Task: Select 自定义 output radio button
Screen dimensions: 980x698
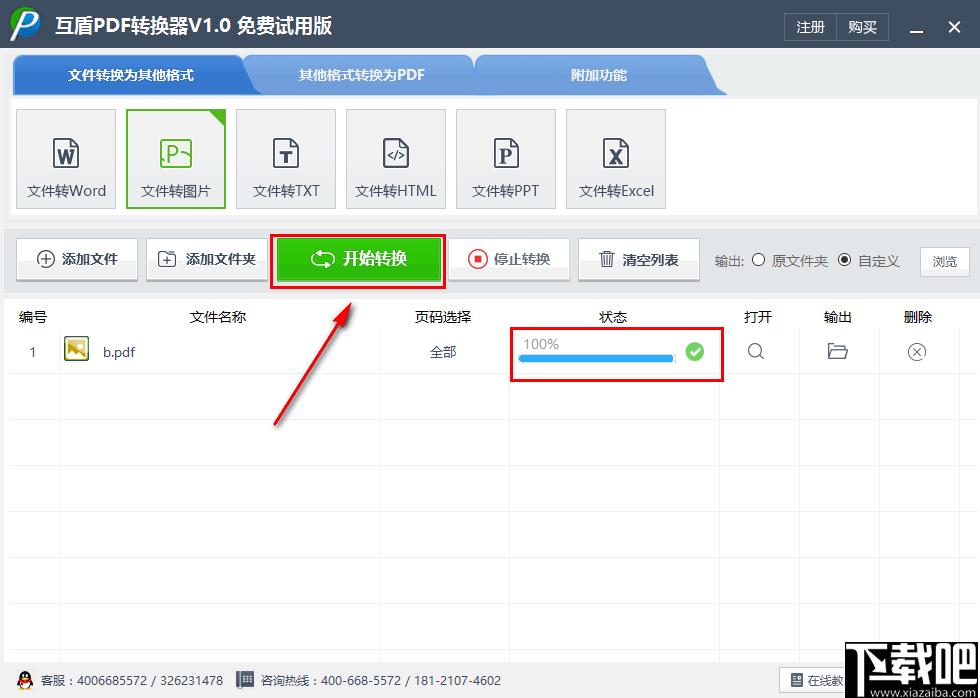Action: click(844, 260)
